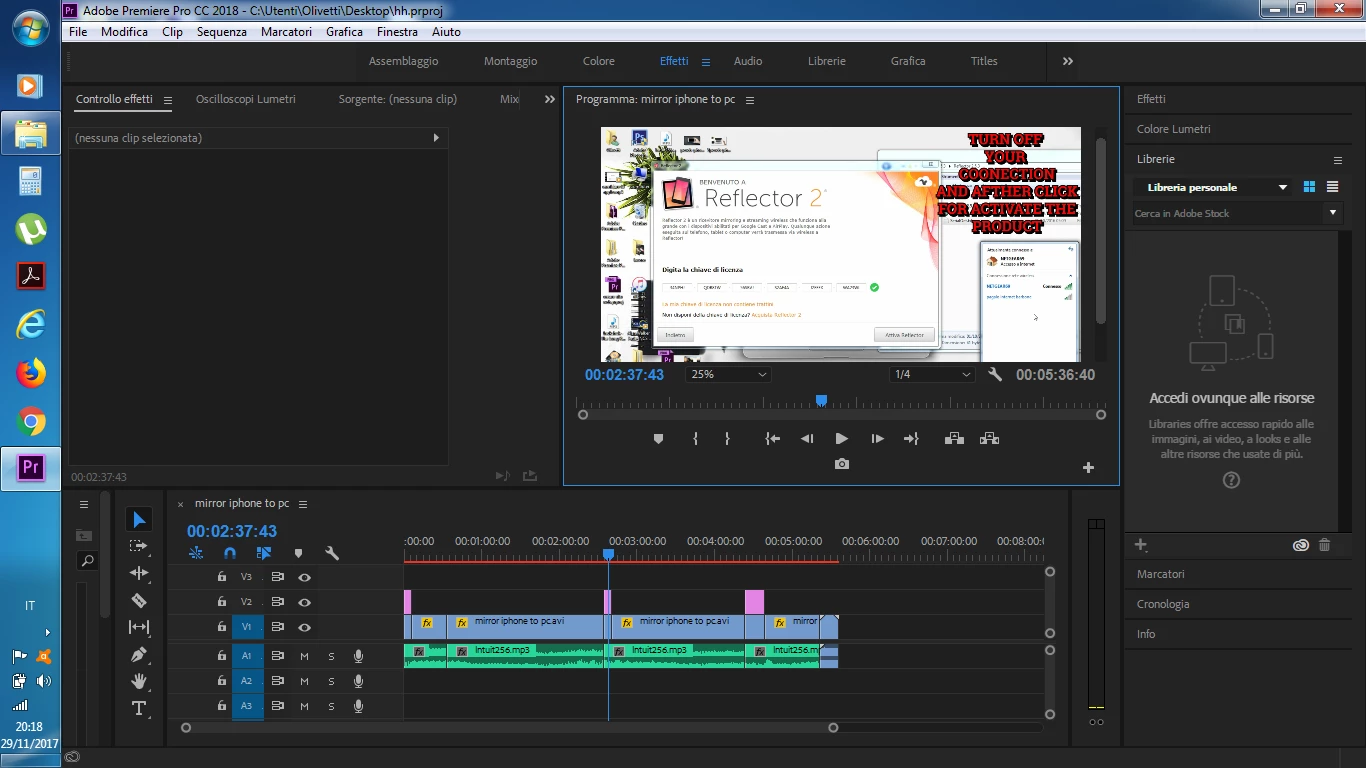Add a marker in timeline header
Image resolution: width=1366 pixels, height=768 pixels.
tap(298, 553)
